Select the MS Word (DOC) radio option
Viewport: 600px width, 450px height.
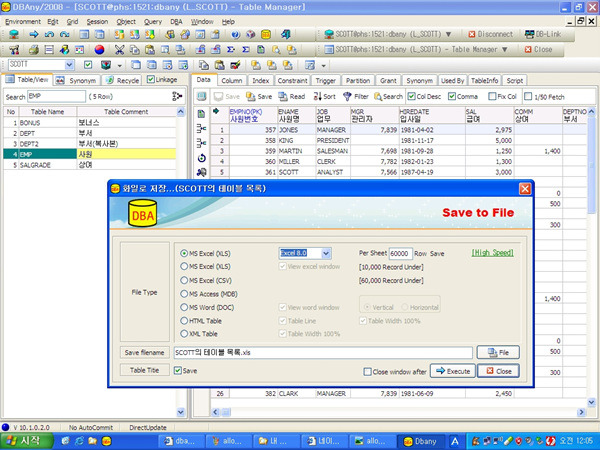(x=184, y=307)
